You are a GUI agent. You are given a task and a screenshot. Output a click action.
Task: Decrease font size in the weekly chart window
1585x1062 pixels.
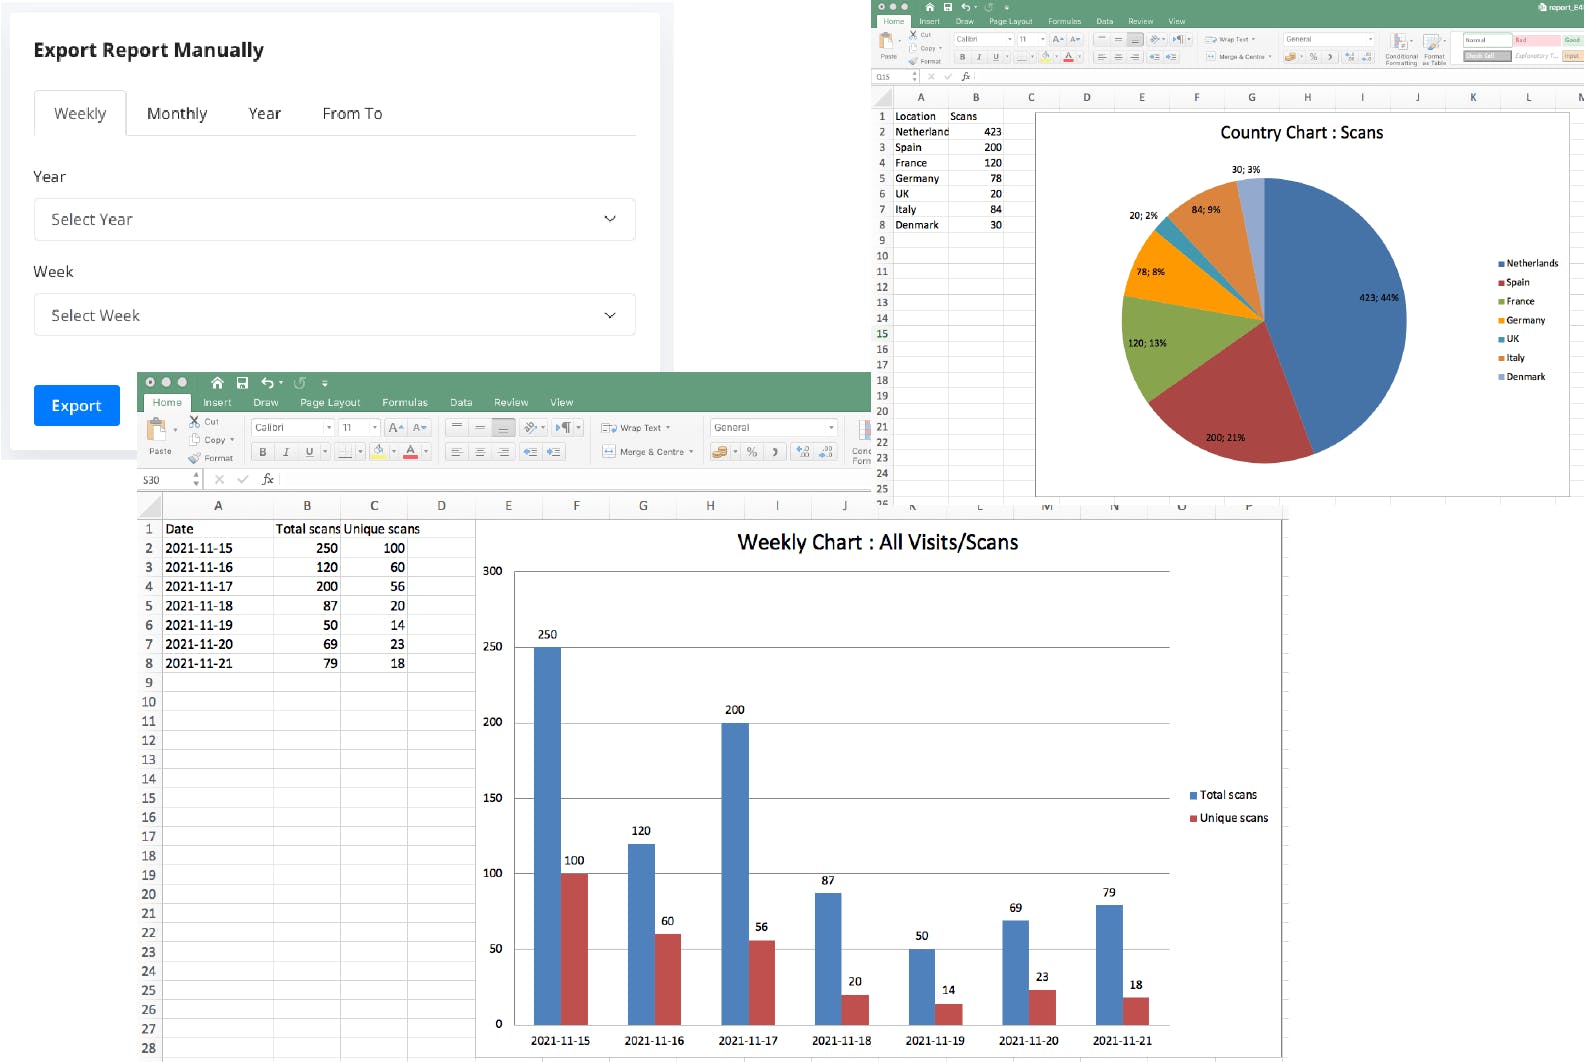point(420,428)
